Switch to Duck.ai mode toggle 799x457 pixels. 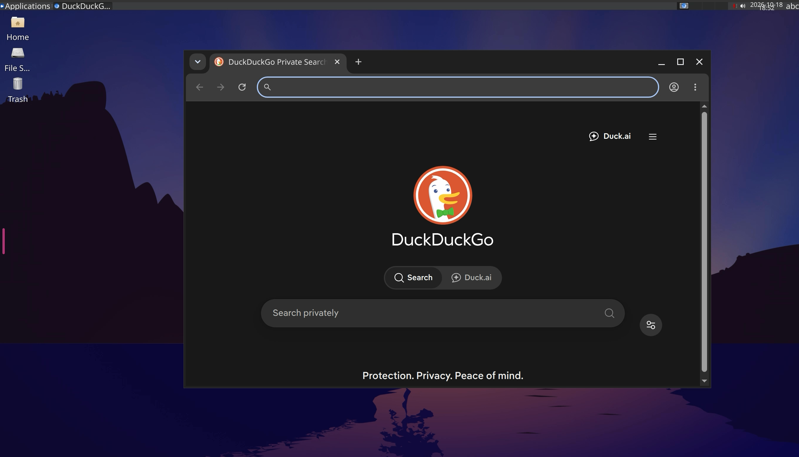471,278
